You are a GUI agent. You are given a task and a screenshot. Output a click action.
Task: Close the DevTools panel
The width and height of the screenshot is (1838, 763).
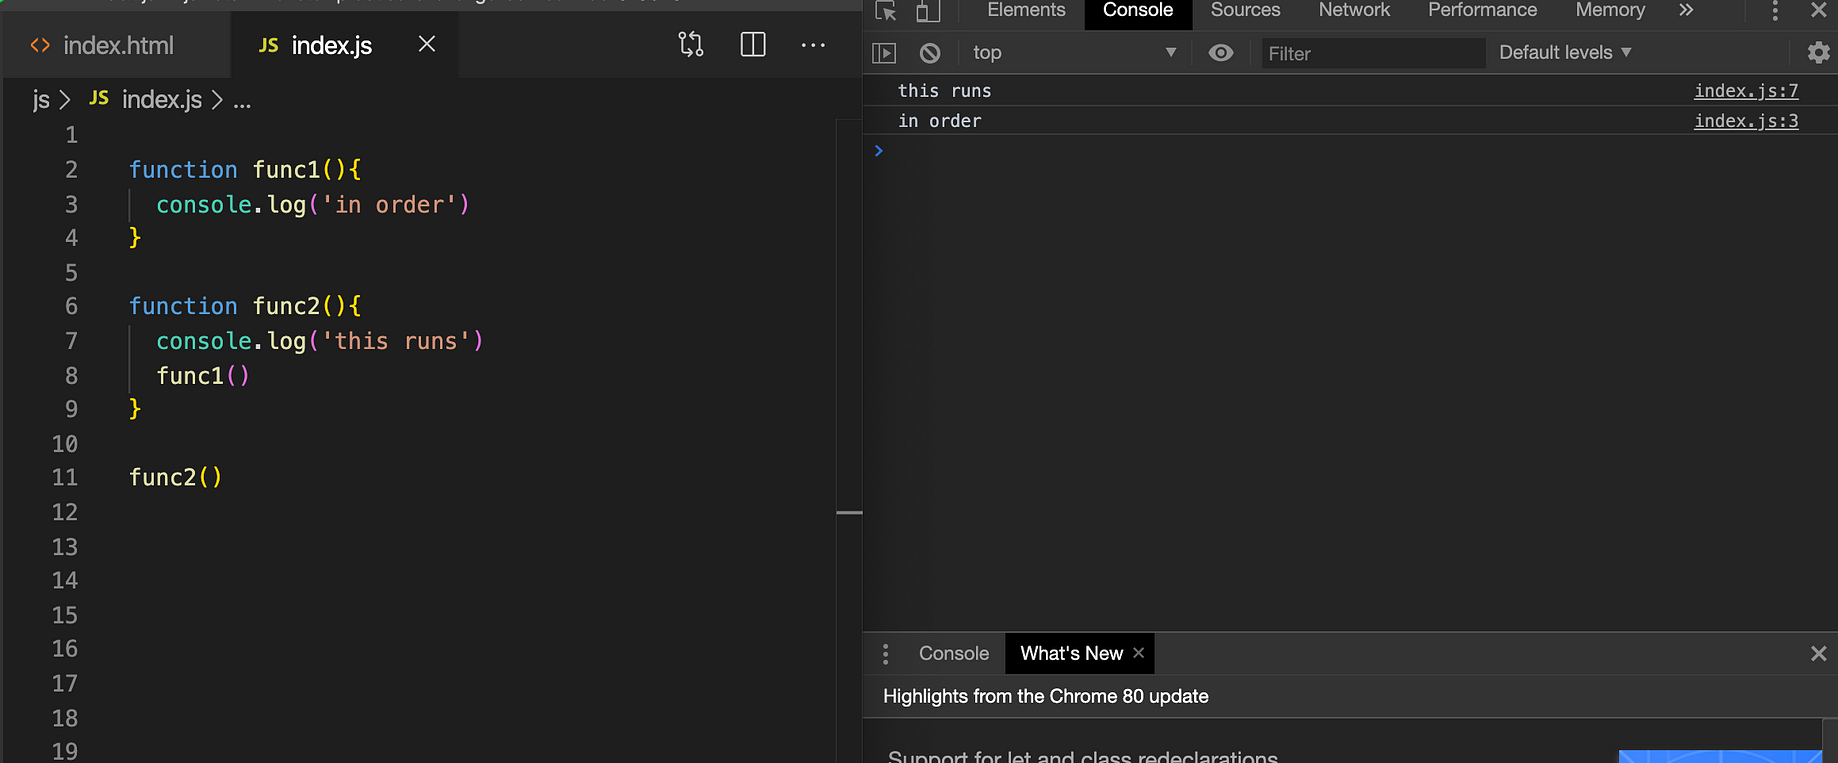[1819, 10]
